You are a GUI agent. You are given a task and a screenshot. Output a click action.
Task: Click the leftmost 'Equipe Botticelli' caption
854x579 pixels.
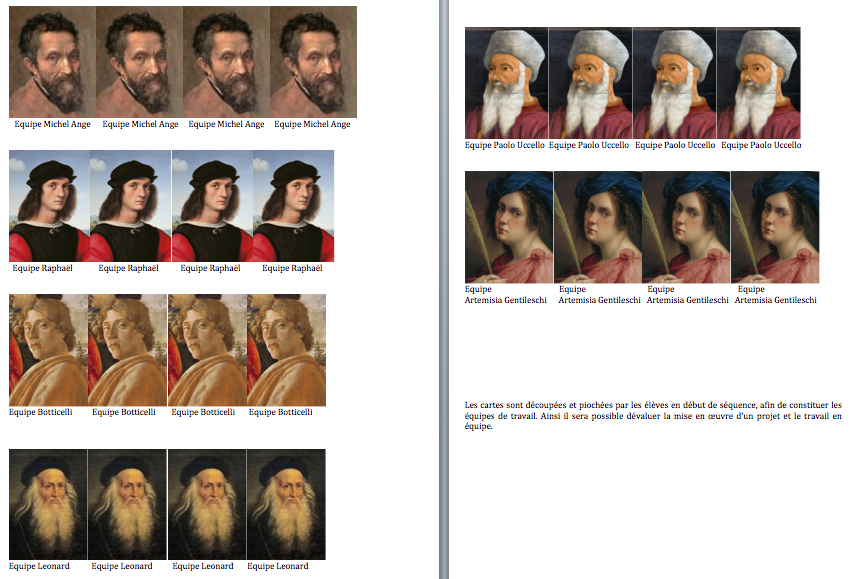pos(41,412)
